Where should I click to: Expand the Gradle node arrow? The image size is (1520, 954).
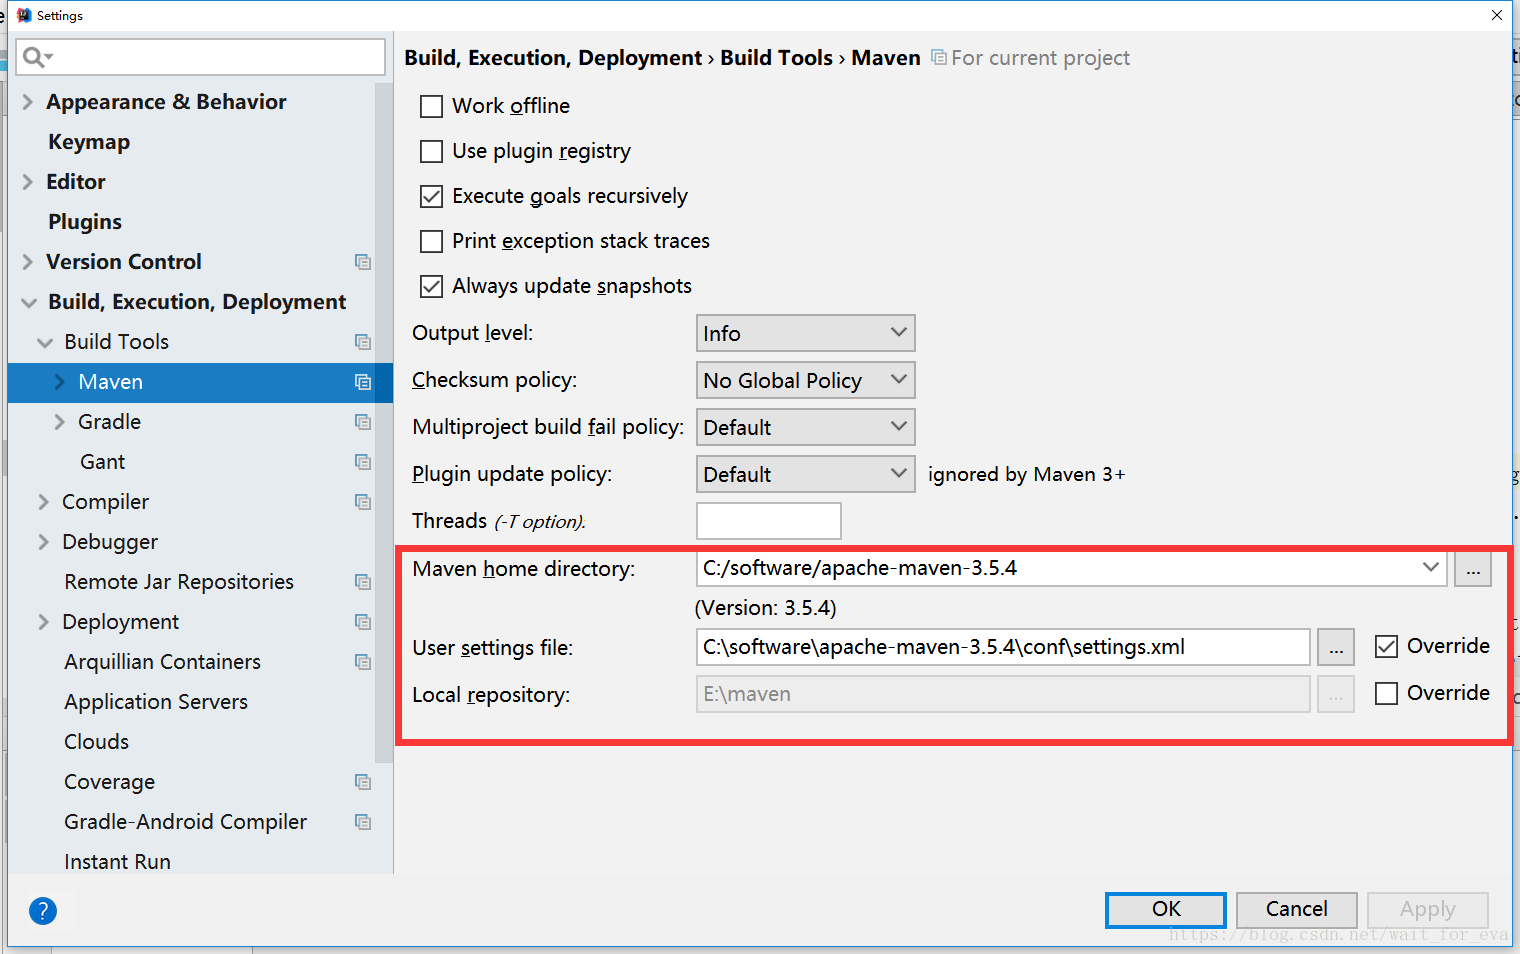[x=59, y=422]
